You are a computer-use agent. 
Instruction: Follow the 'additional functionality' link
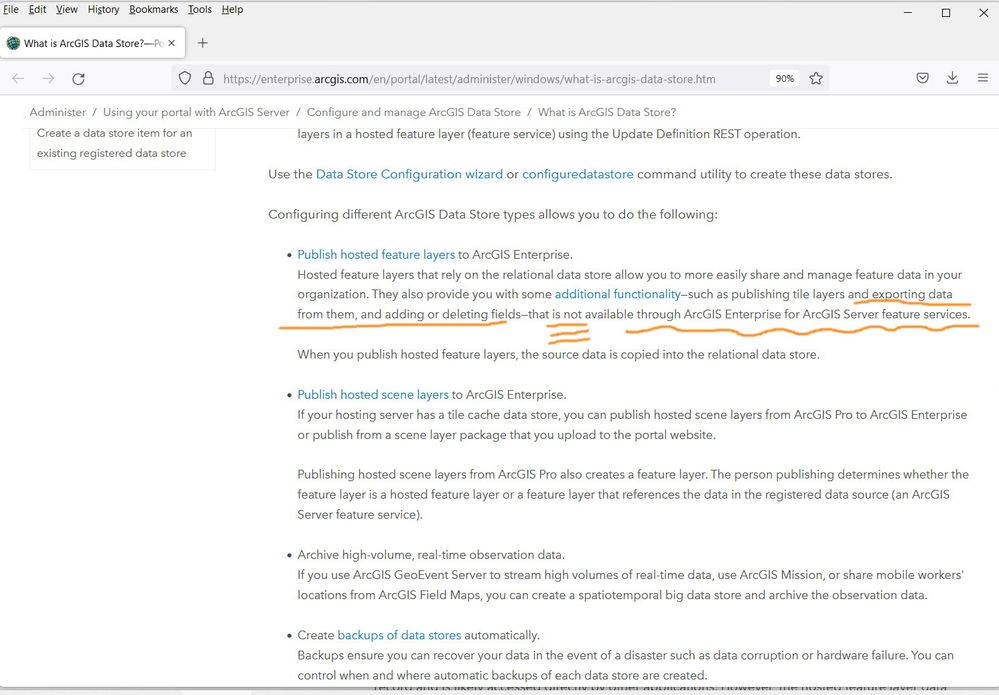tap(617, 294)
